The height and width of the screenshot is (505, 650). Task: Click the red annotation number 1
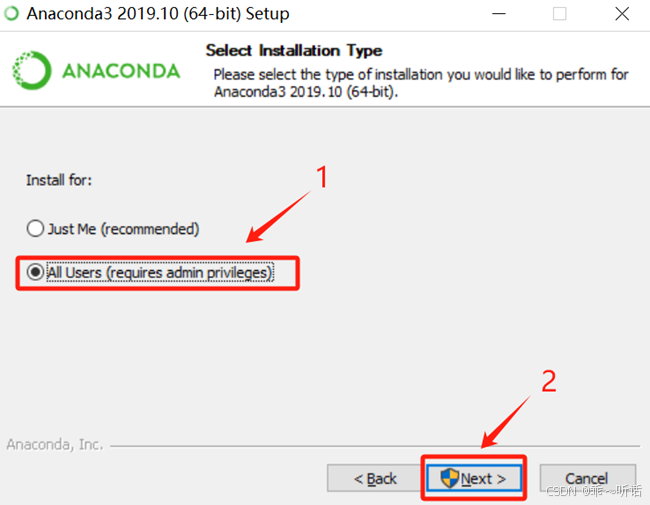(322, 177)
